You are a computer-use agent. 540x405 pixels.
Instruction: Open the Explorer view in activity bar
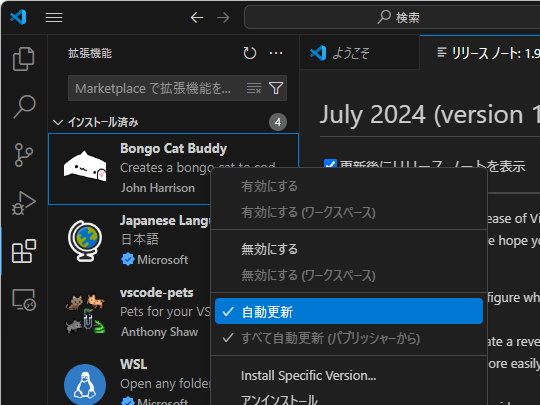pos(23,59)
